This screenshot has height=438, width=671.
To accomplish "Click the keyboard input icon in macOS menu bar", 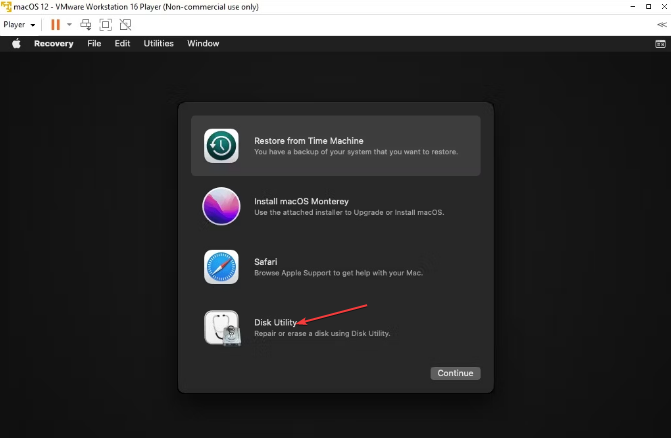I will point(660,44).
